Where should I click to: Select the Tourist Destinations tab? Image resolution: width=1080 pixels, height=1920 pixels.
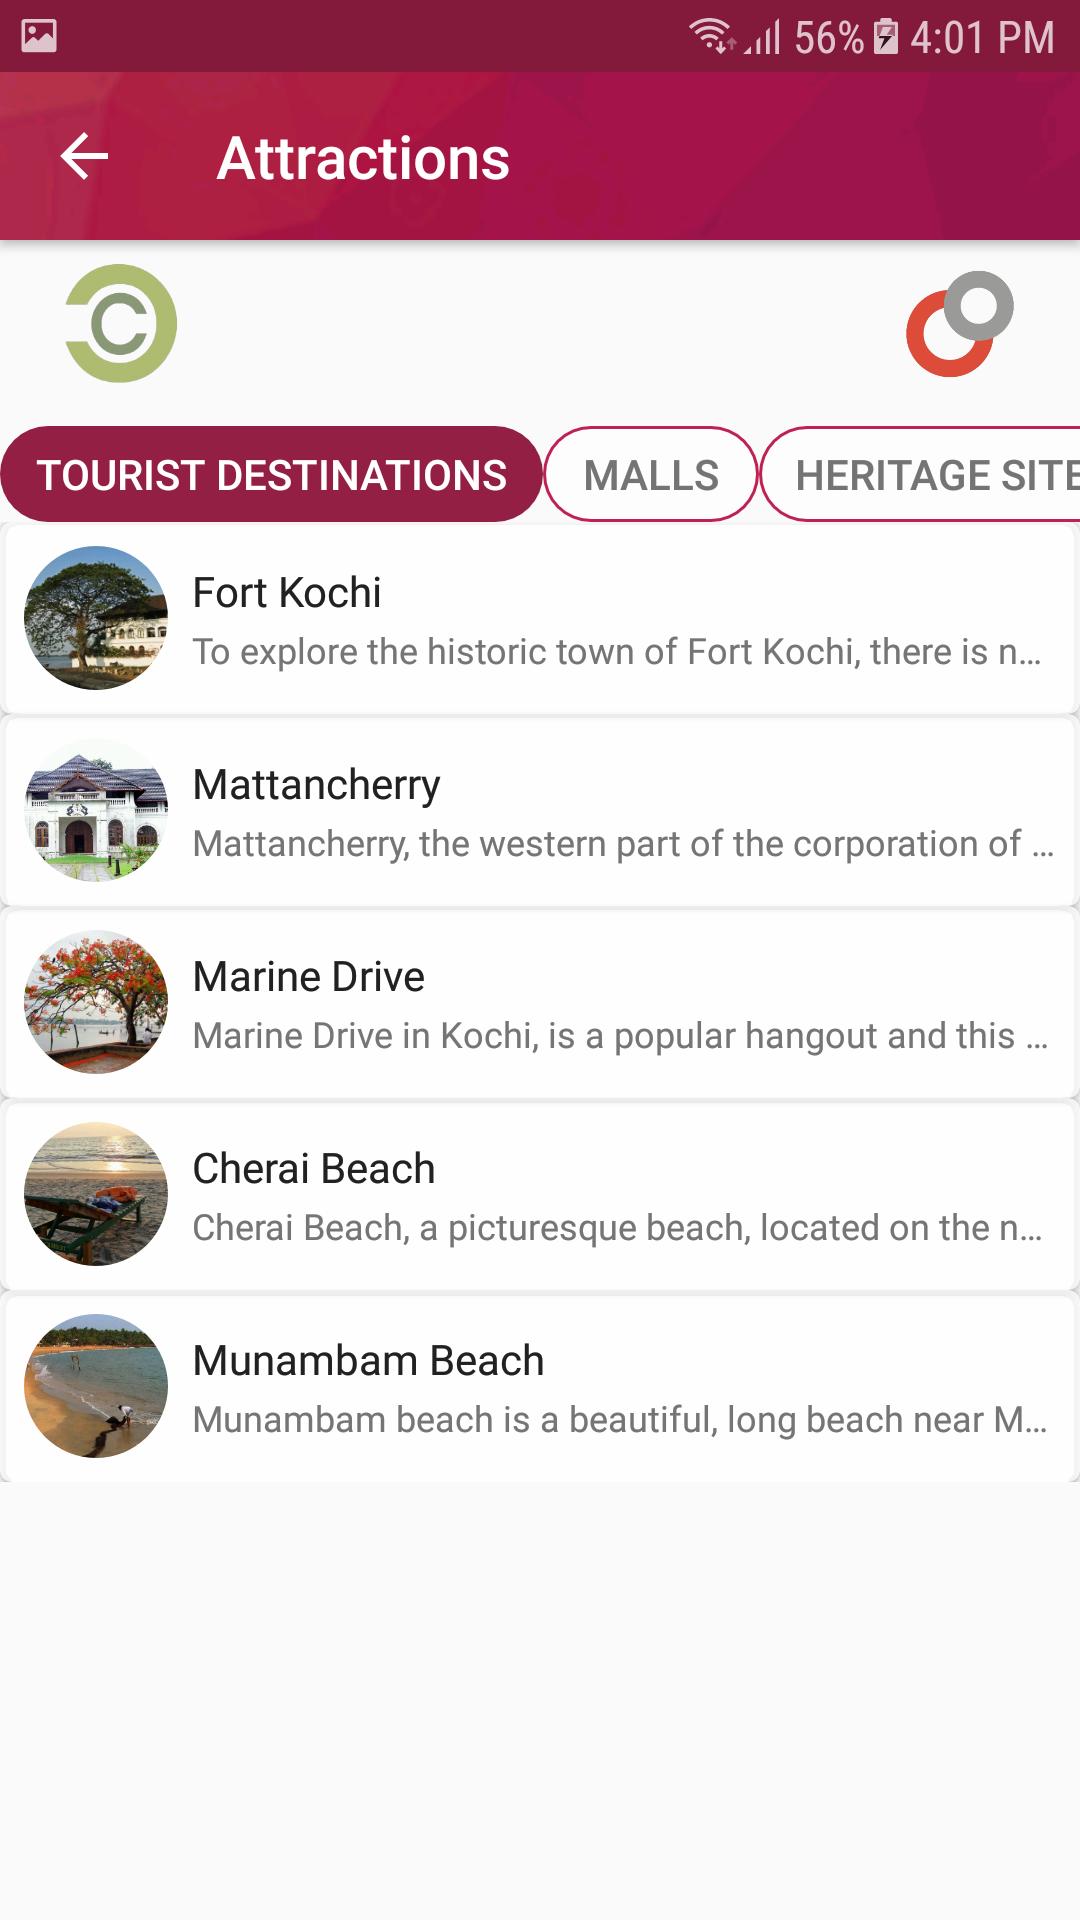click(272, 475)
